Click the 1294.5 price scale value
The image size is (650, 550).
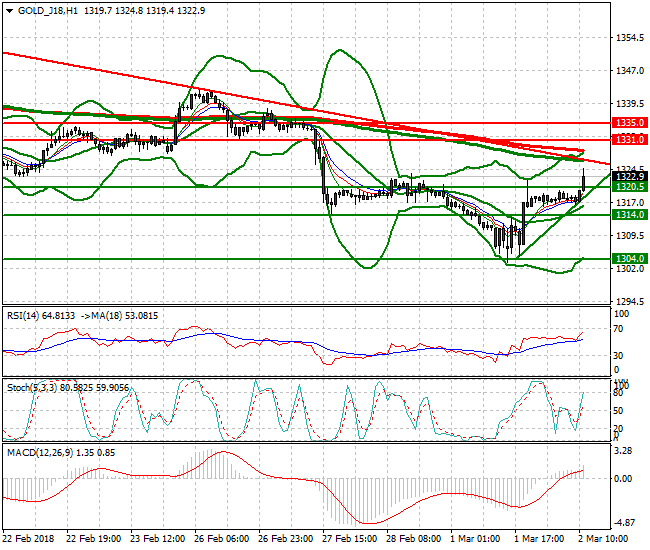tap(630, 301)
